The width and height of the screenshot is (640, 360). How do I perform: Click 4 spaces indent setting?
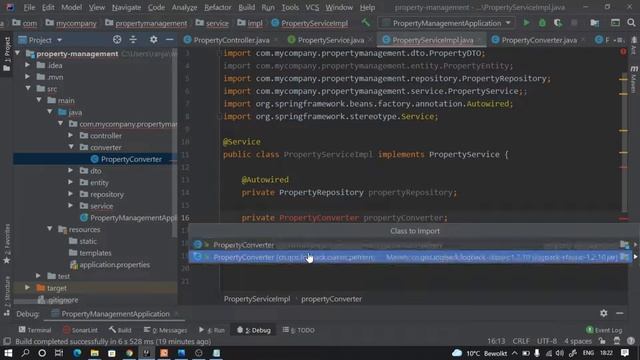[578, 341]
